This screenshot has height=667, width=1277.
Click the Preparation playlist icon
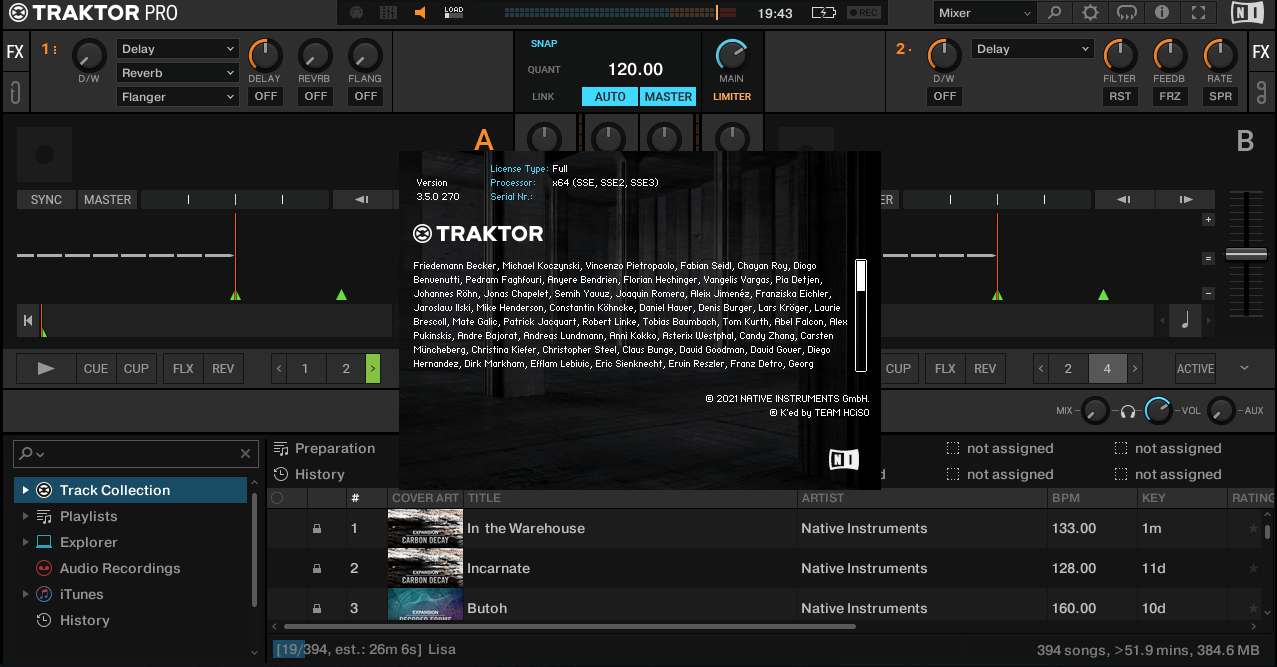click(x=282, y=448)
